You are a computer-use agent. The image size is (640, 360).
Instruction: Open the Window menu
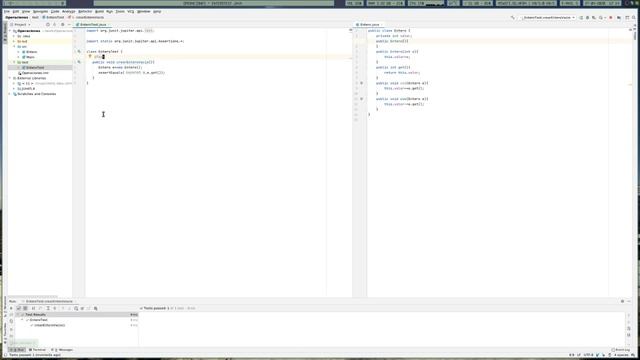(x=143, y=11)
